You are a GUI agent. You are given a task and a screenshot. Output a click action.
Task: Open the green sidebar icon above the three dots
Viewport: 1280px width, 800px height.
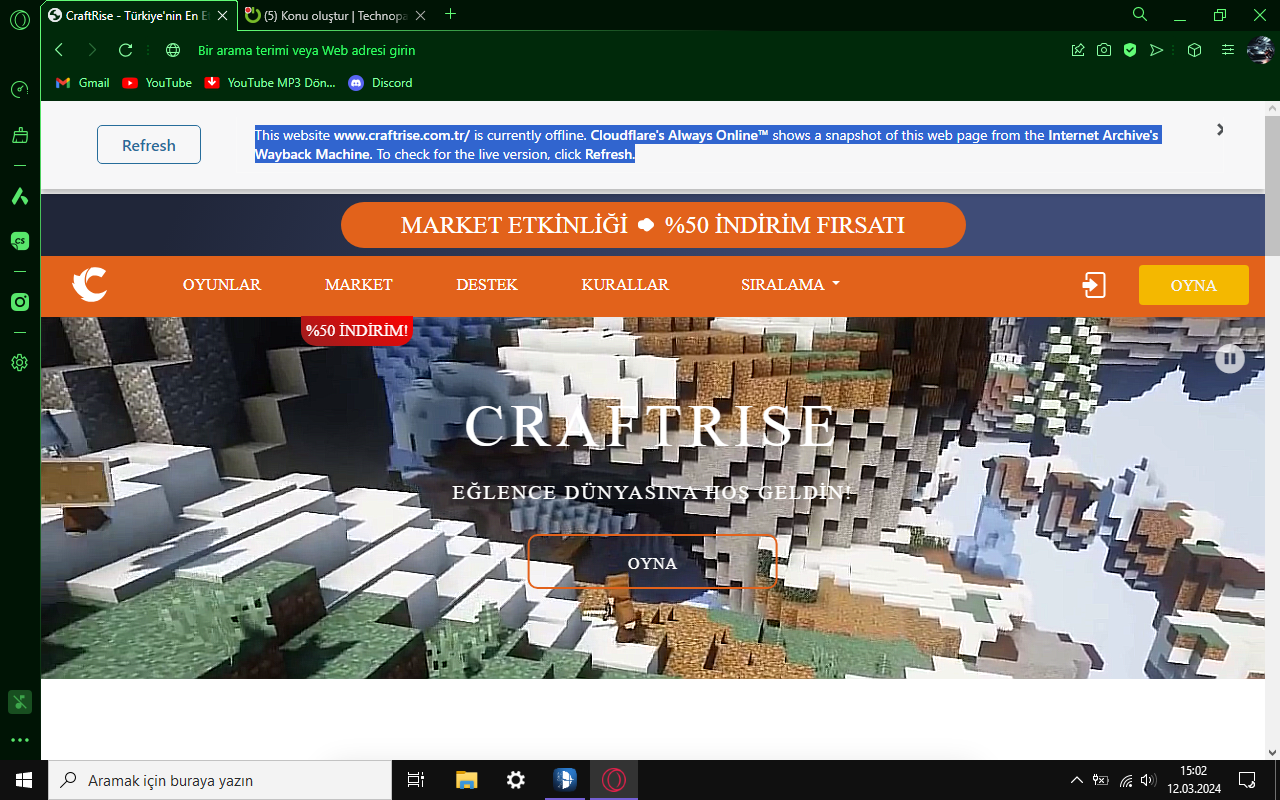[x=19, y=702]
